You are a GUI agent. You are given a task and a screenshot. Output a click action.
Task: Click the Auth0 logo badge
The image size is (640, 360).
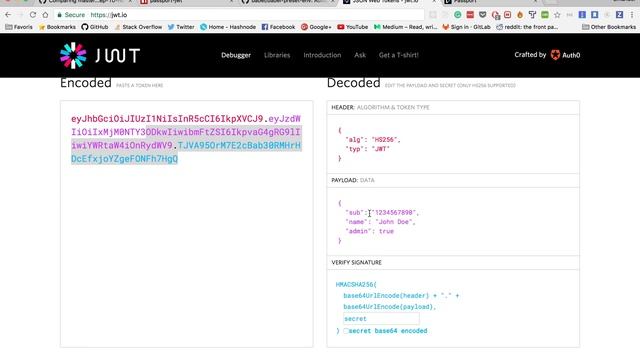pyautogui.click(x=565, y=55)
